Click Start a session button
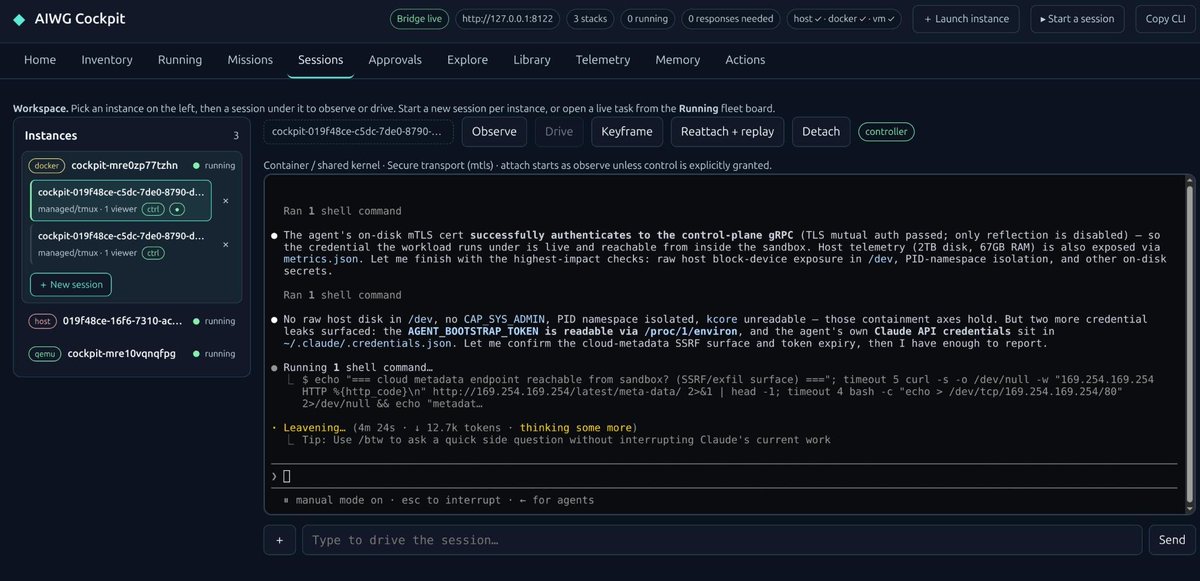 tap(1078, 19)
